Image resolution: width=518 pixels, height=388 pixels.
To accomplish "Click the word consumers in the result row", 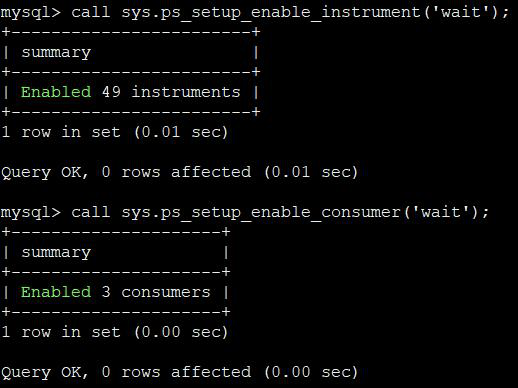I will click(x=166, y=292).
